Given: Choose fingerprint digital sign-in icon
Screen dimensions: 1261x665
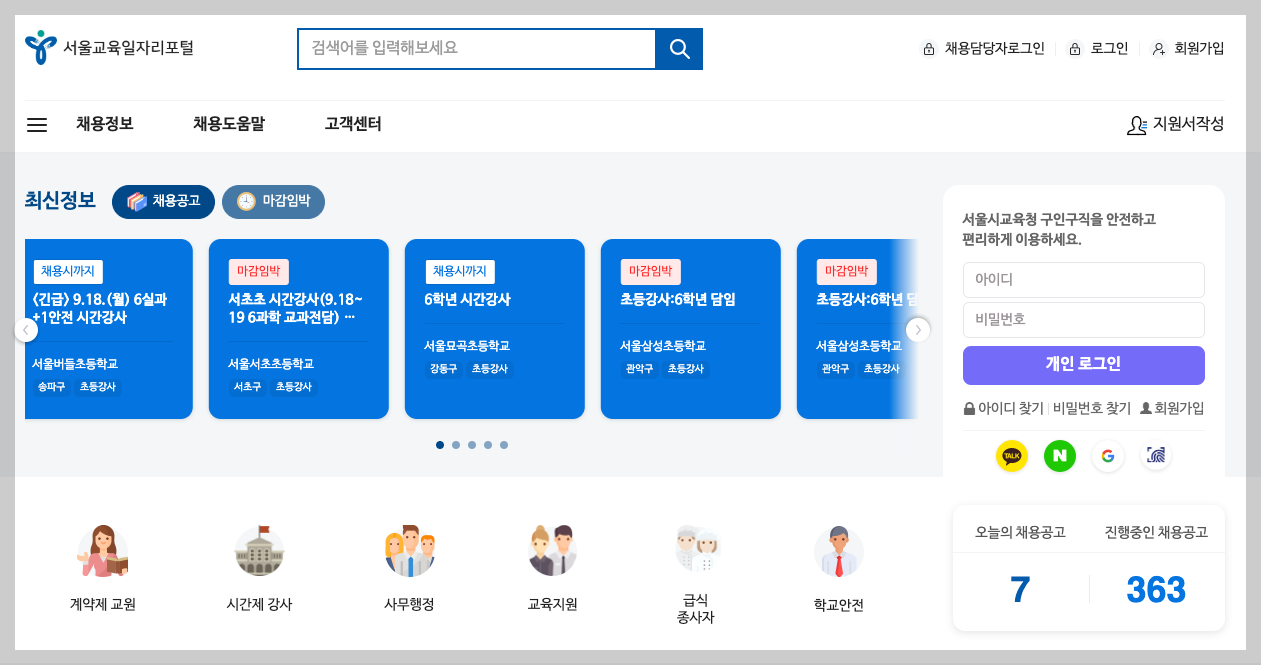Looking at the screenshot, I should pos(1155,456).
